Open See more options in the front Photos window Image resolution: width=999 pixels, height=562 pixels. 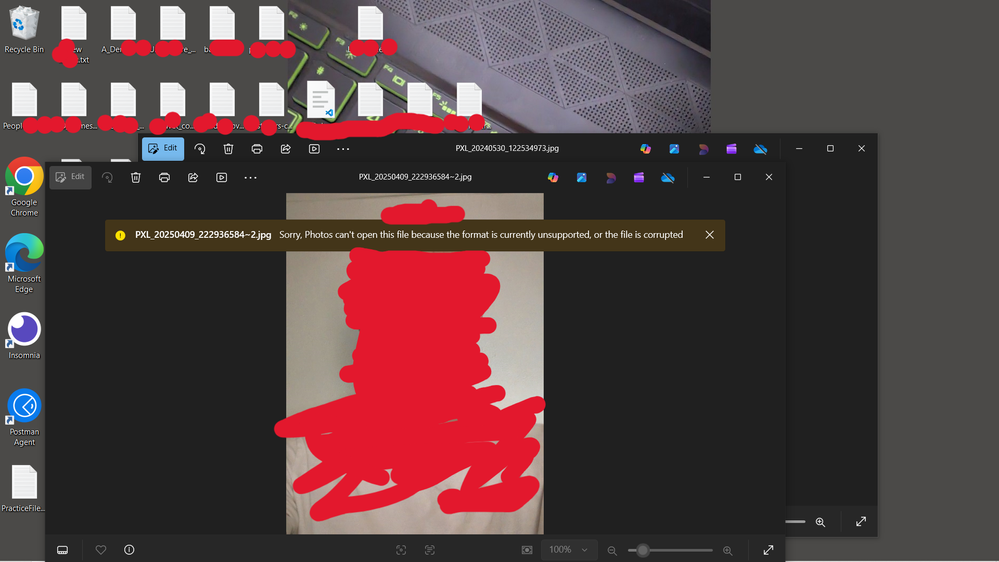(x=250, y=177)
